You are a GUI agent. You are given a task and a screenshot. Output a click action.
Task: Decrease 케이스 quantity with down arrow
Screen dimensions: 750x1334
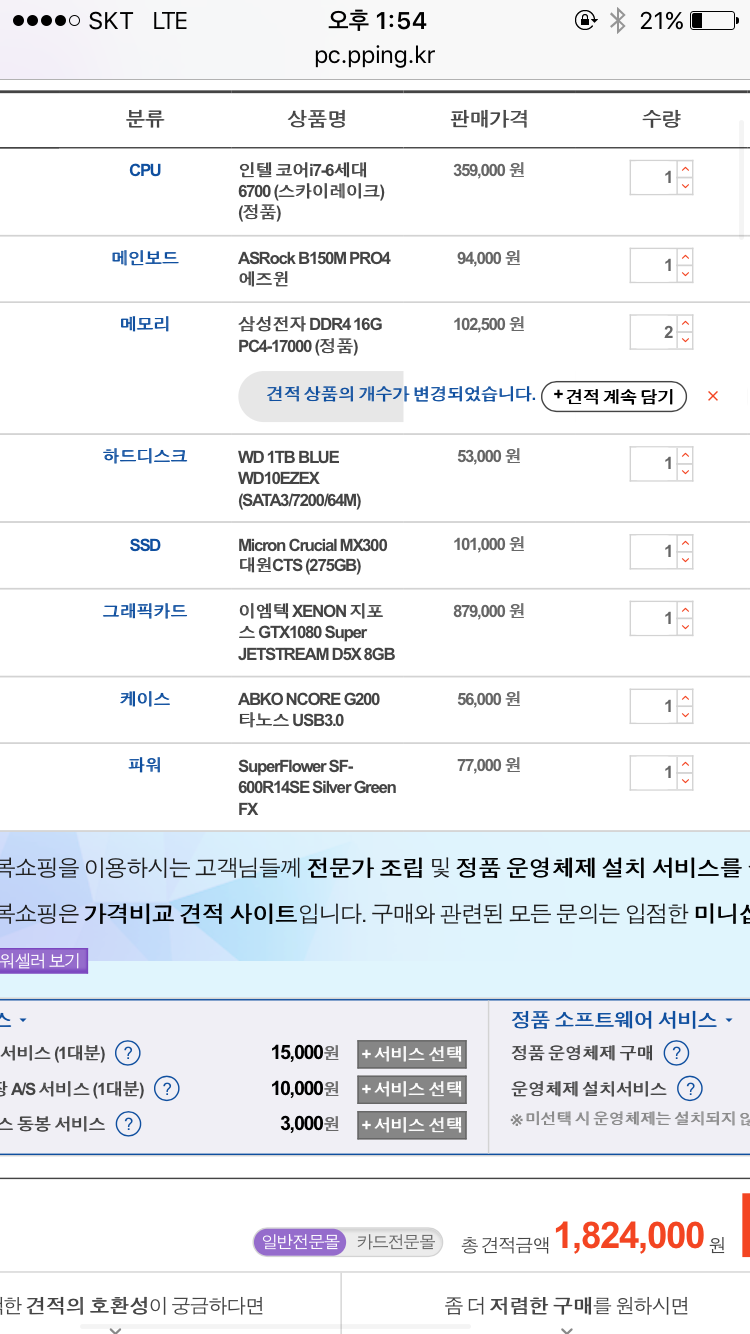685,715
